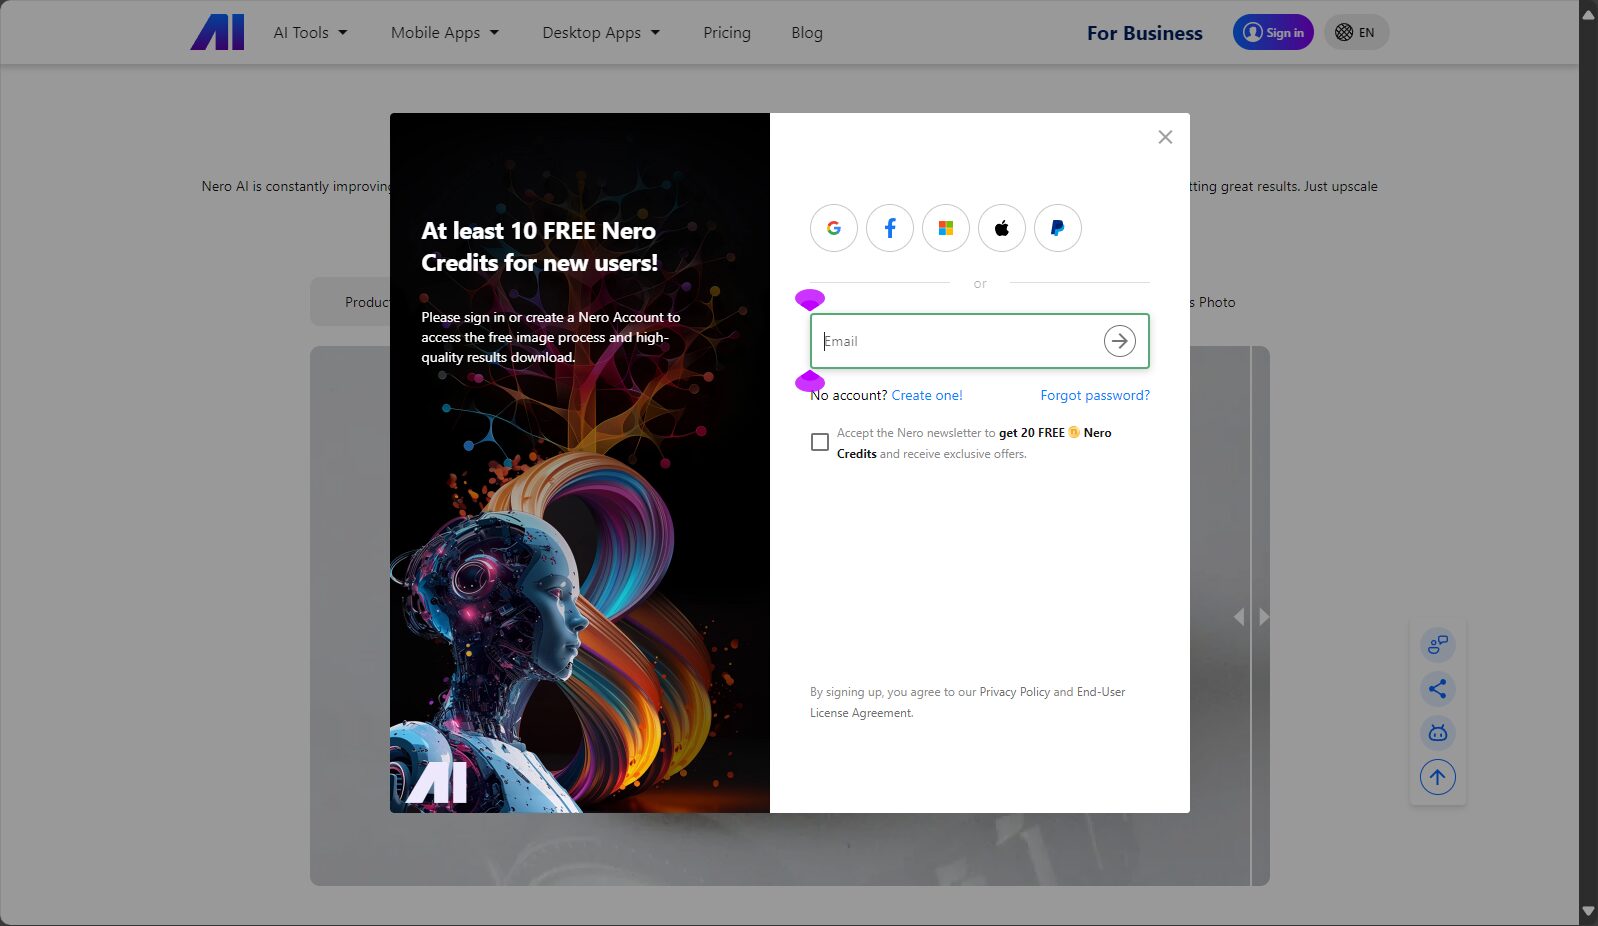This screenshot has width=1598, height=926.
Task: Sign in with Facebook icon
Action: pos(890,228)
